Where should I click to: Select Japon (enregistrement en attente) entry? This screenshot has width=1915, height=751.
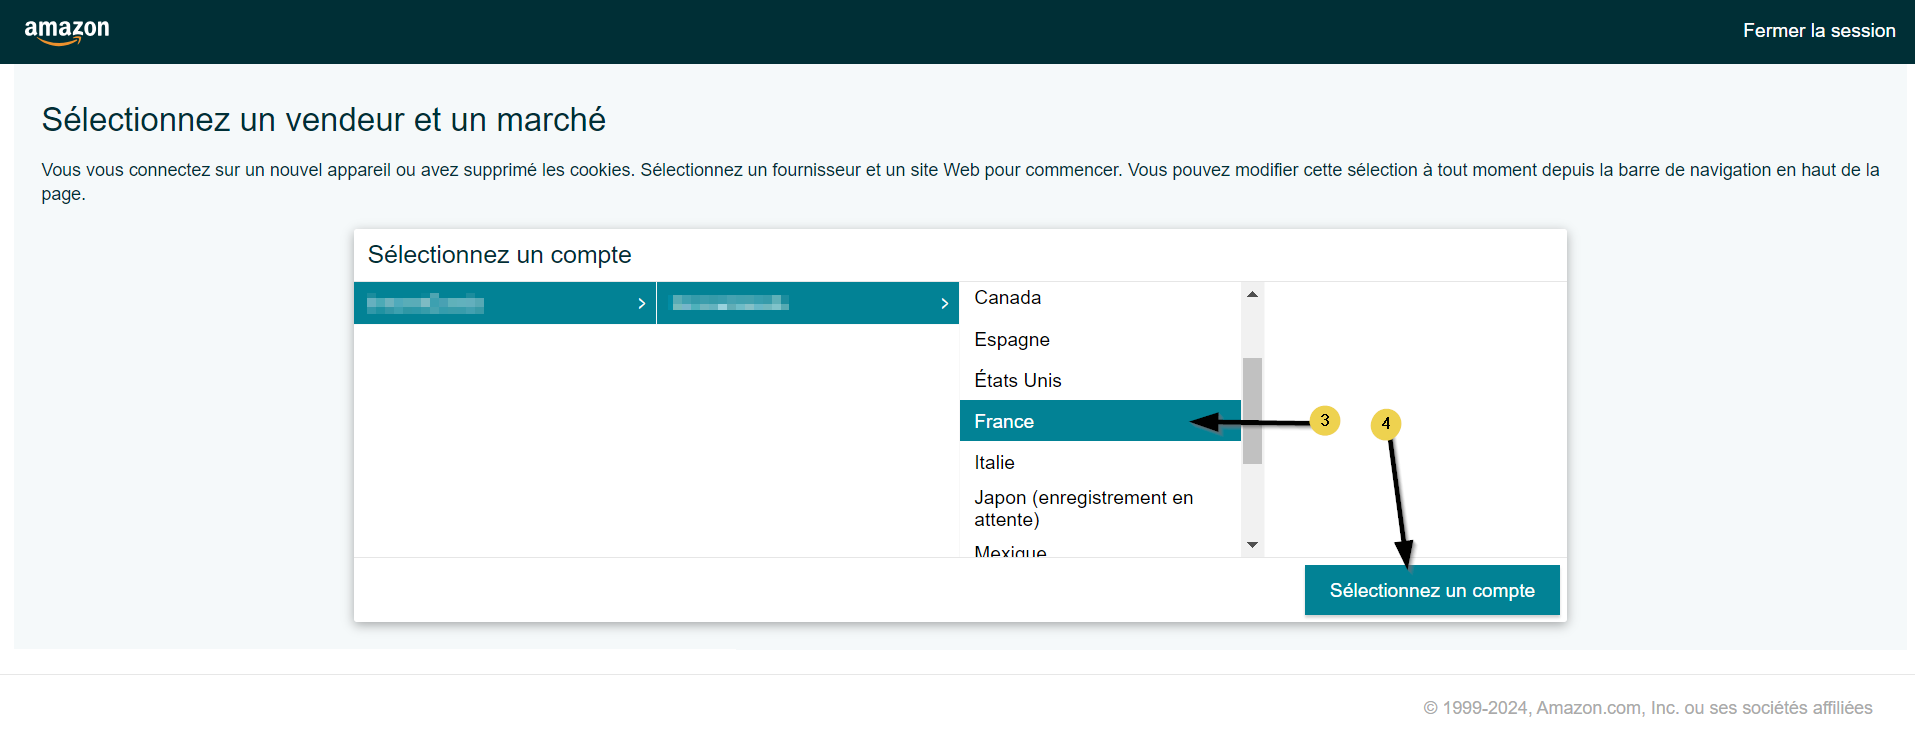tap(1083, 509)
